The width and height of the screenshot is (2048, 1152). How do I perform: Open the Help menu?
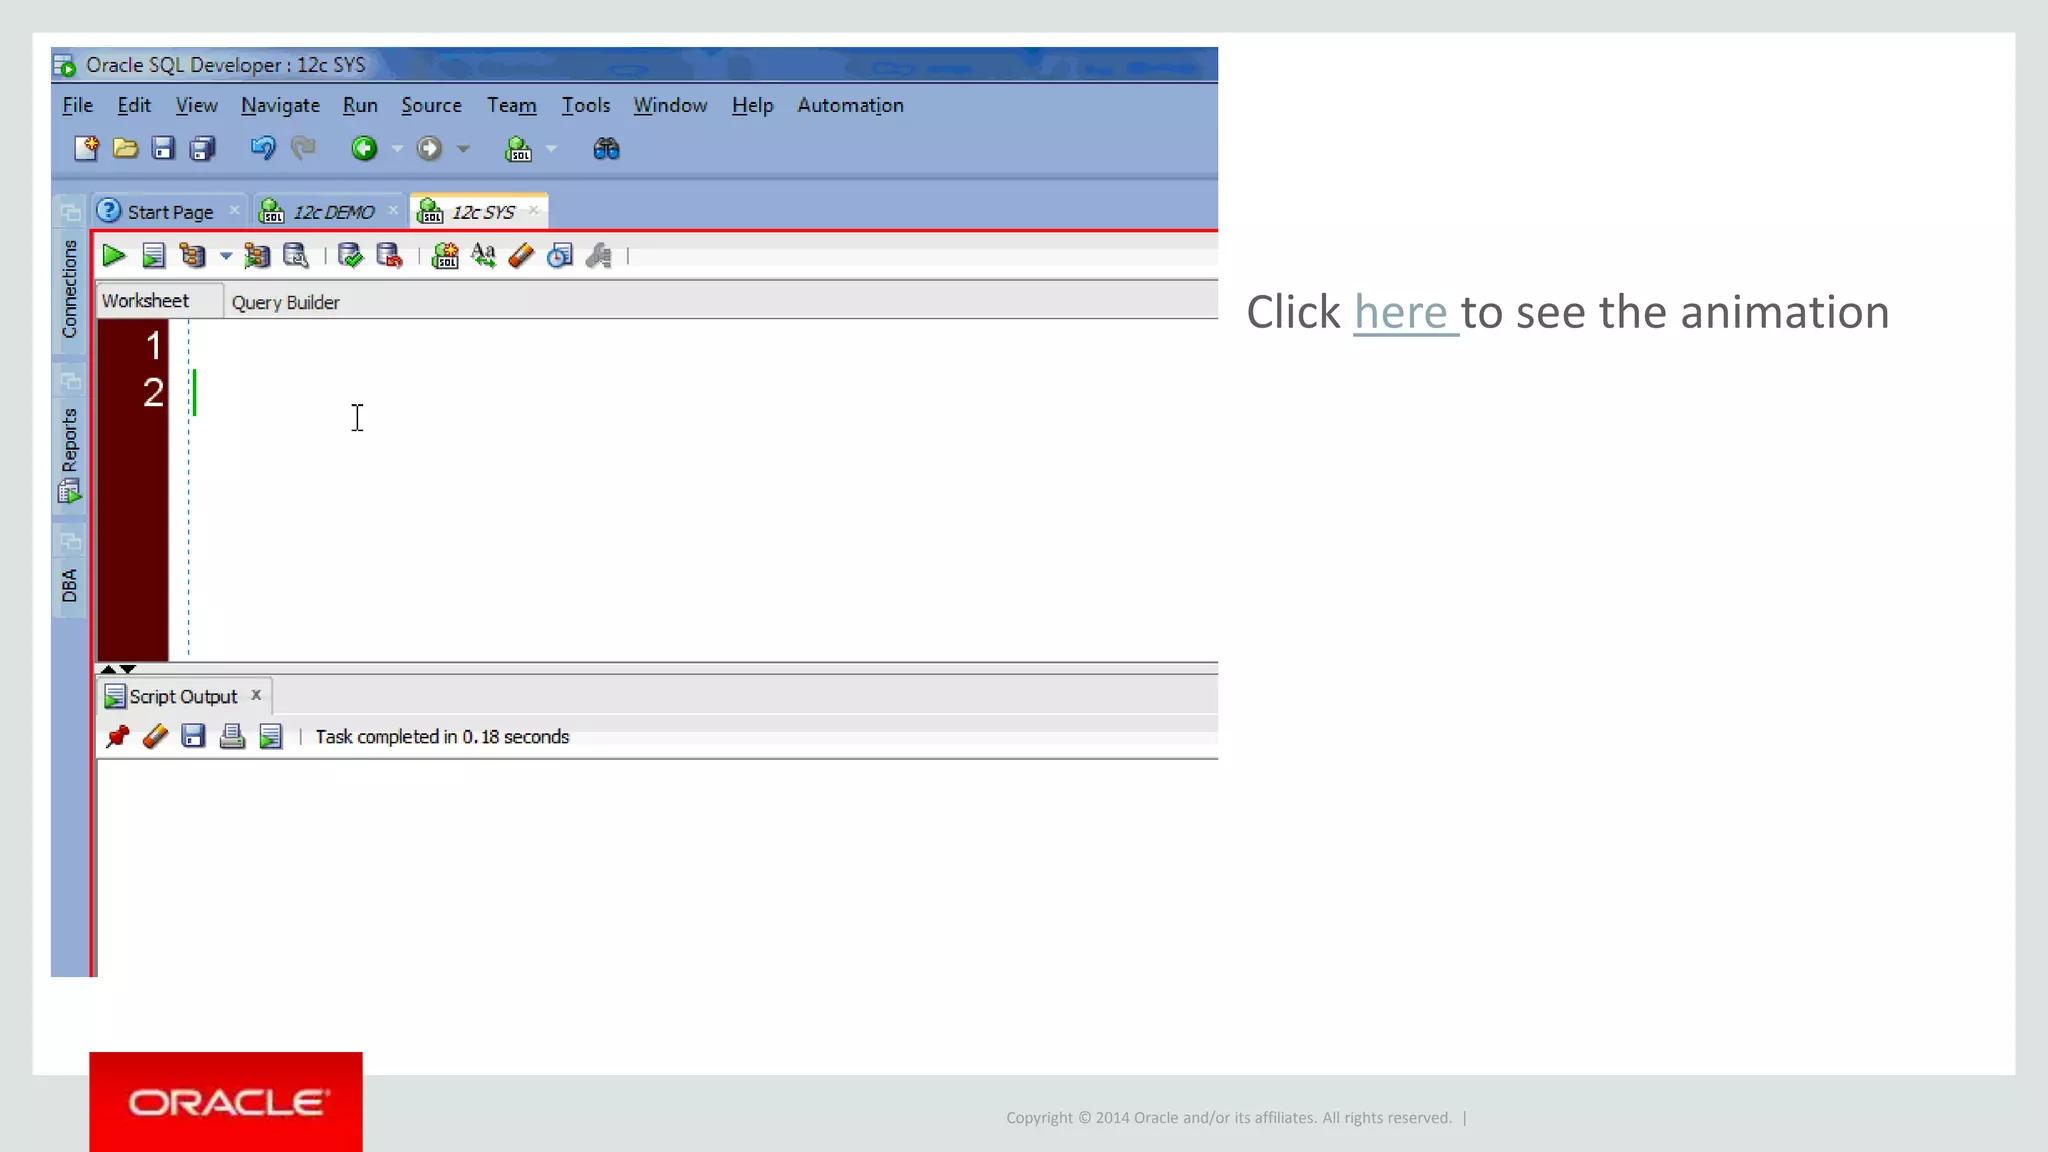(x=752, y=106)
